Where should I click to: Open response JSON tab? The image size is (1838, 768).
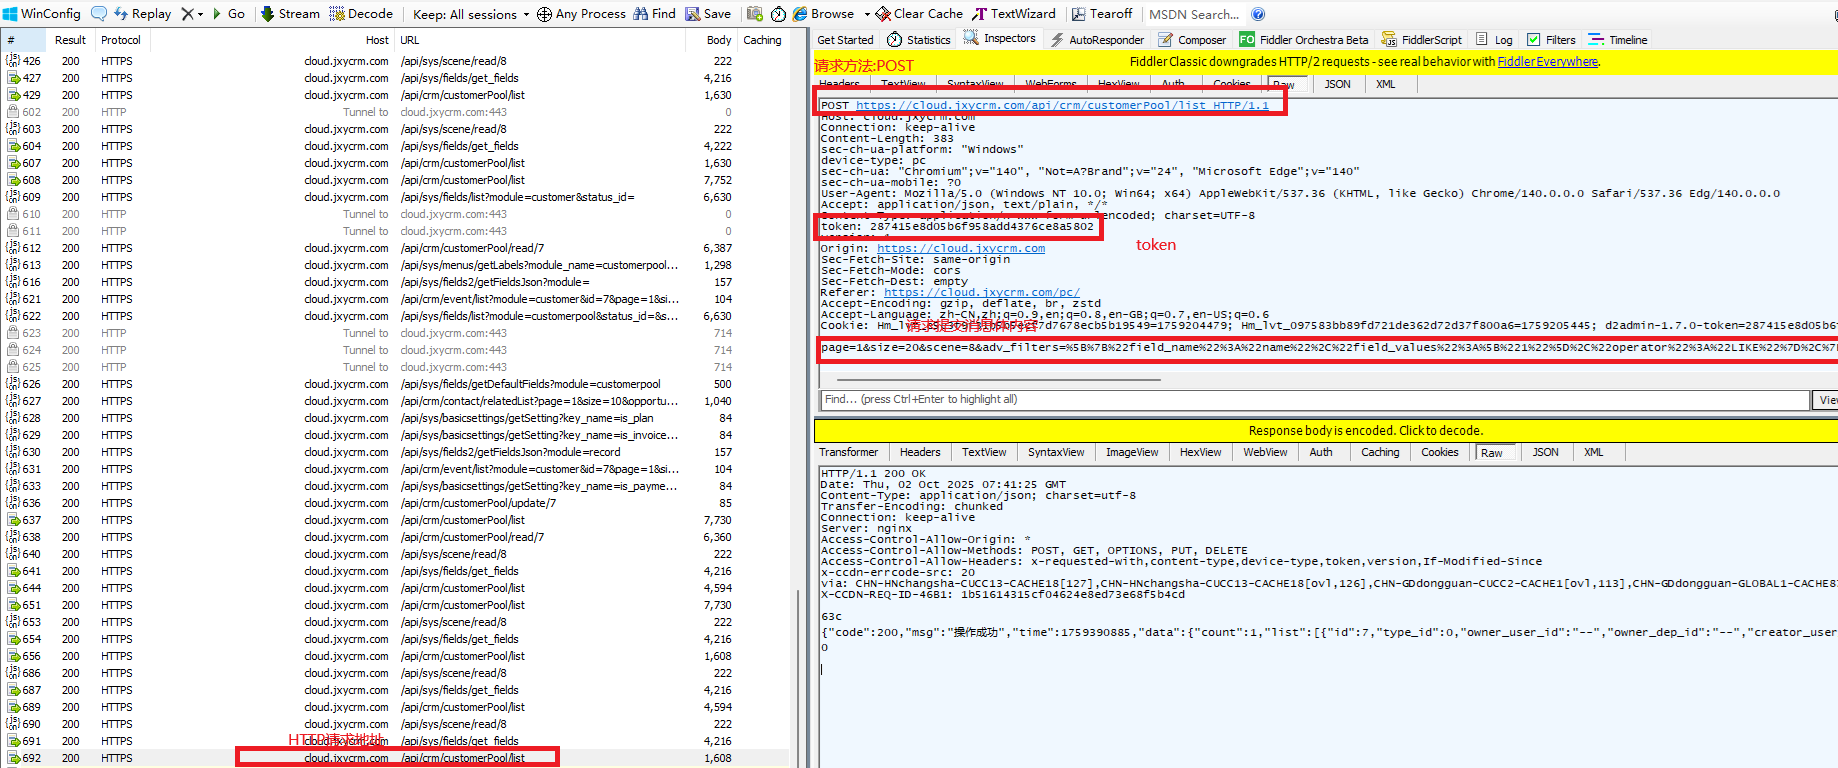[x=1545, y=452]
